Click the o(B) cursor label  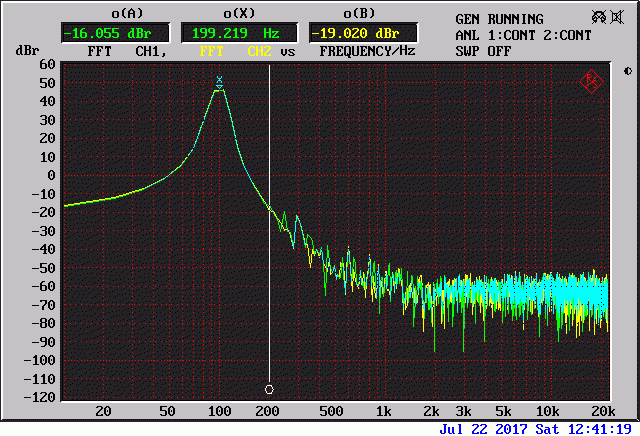click(x=359, y=14)
